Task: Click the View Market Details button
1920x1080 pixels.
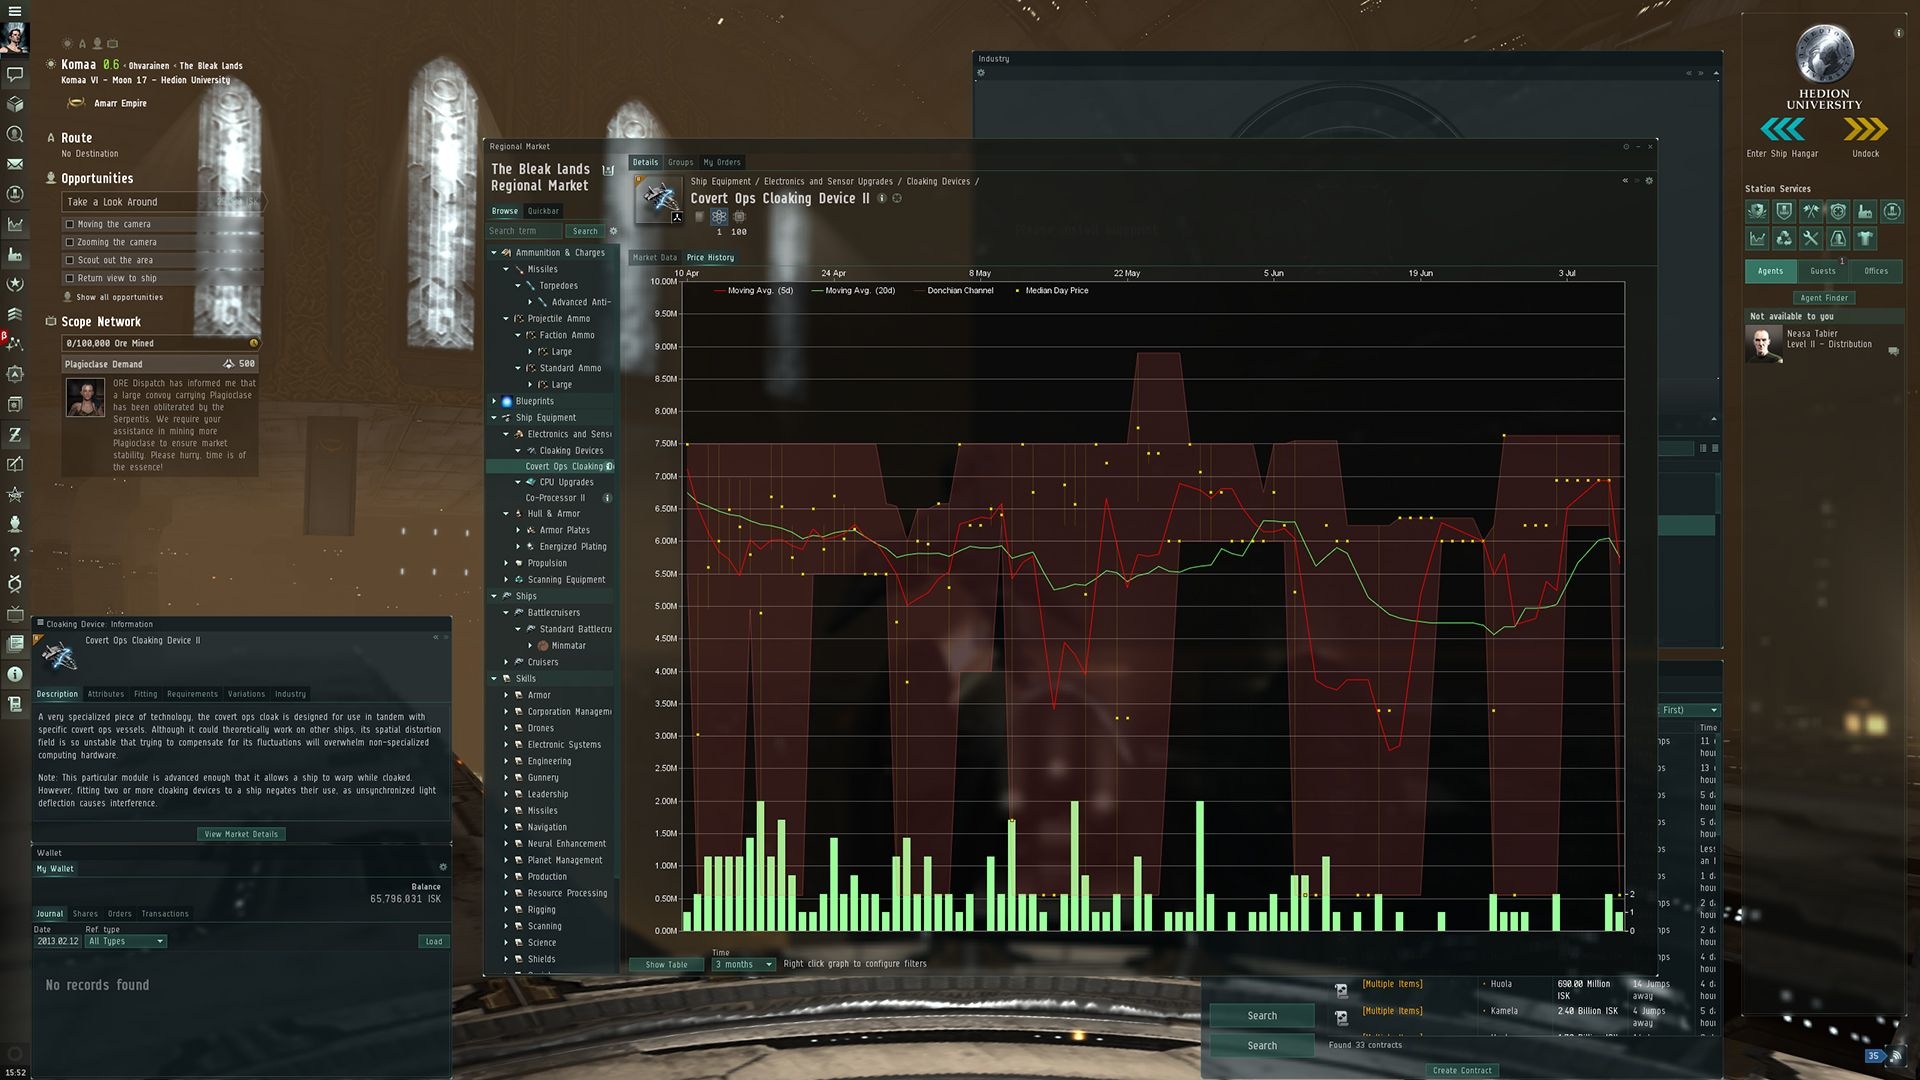Action: pyautogui.click(x=239, y=832)
